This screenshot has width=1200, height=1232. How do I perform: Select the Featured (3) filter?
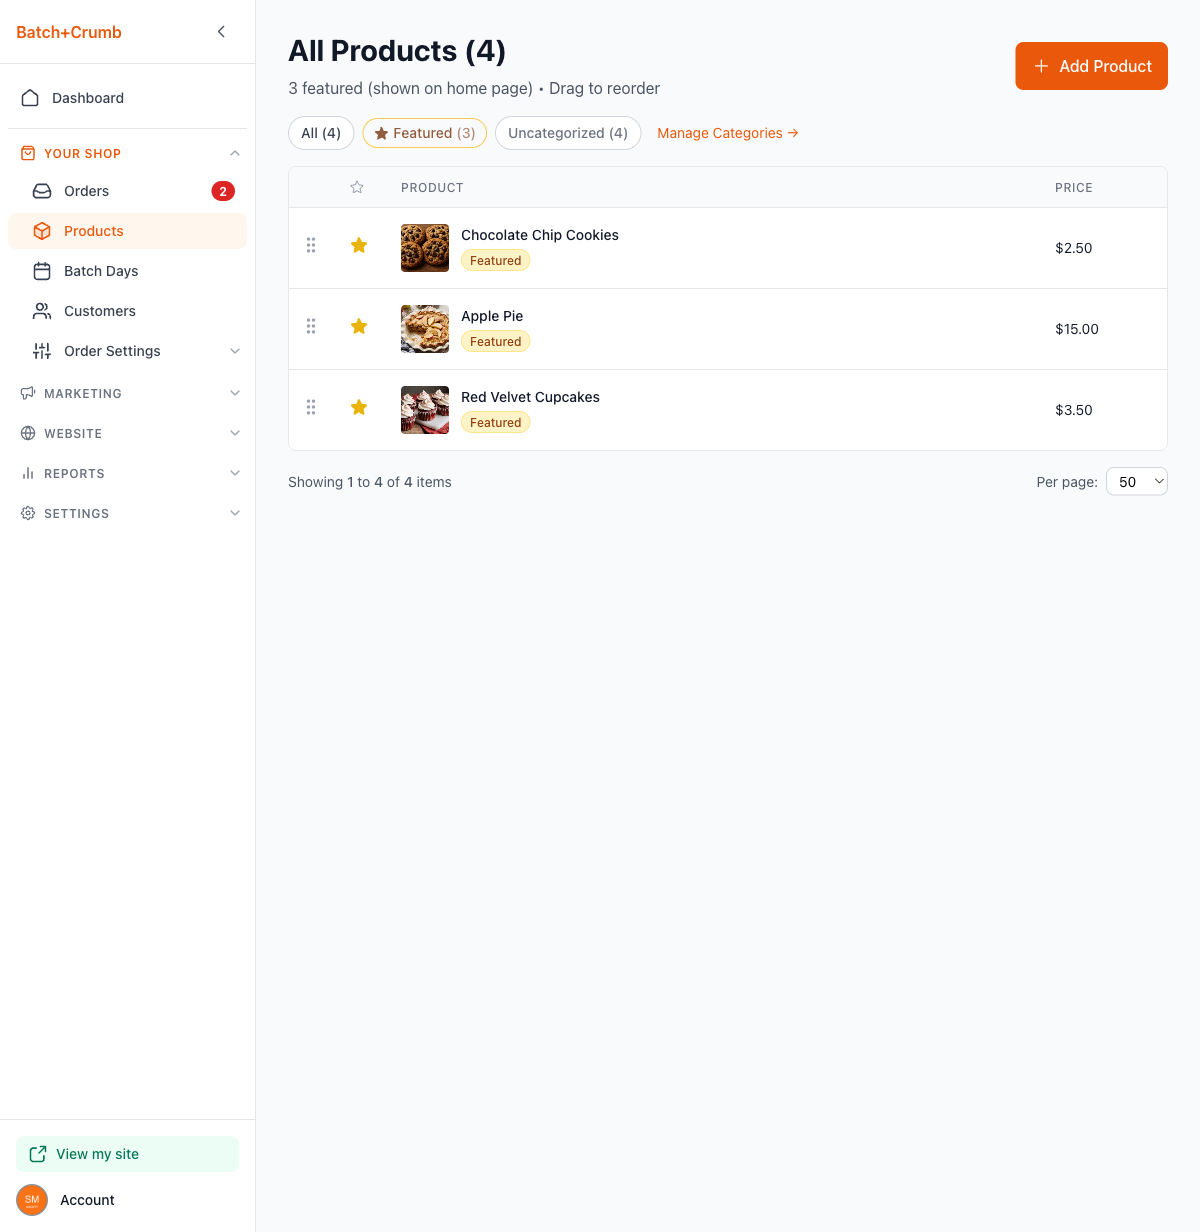424,132
